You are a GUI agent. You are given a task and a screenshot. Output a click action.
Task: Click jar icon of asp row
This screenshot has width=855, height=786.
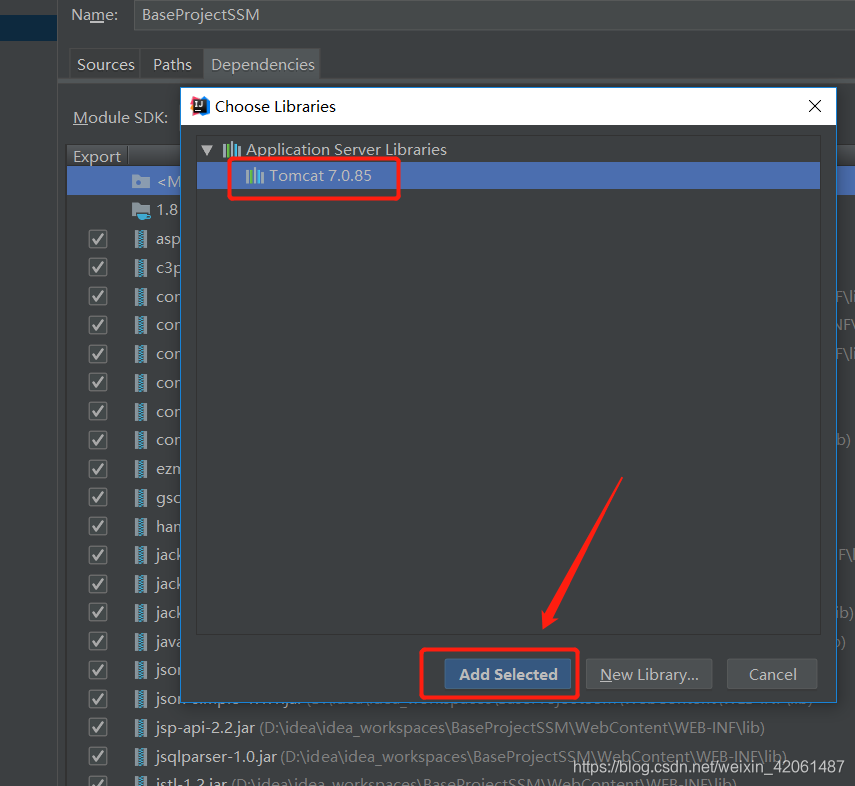coord(141,239)
